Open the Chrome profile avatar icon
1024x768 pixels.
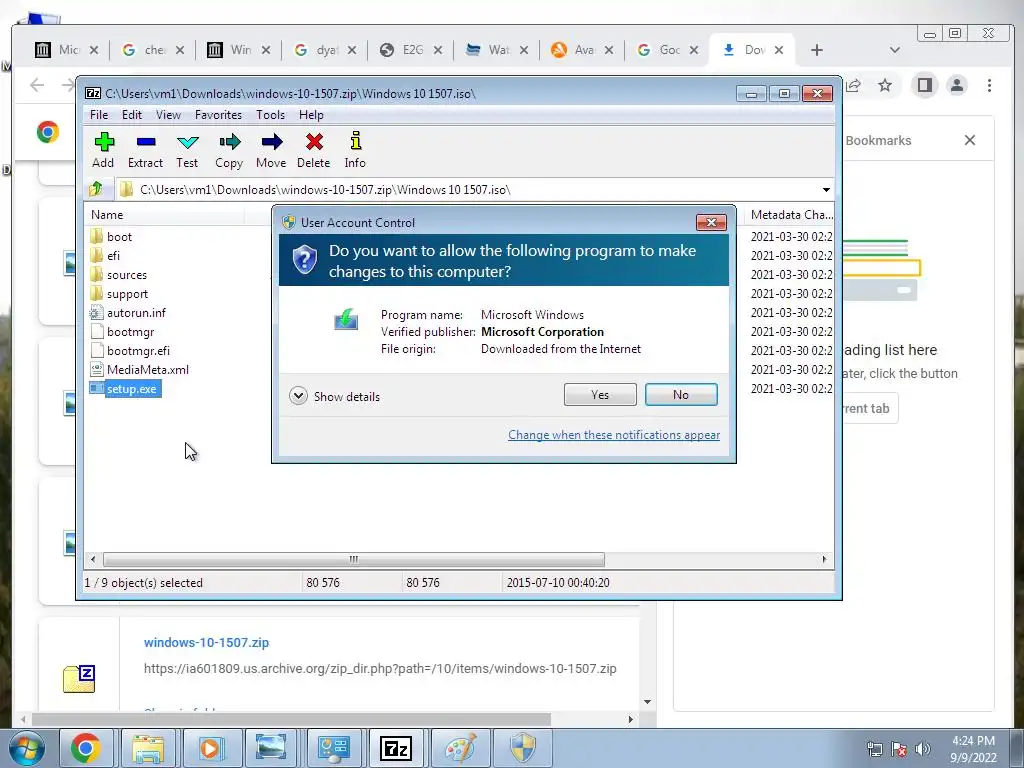[x=957, y=86]
